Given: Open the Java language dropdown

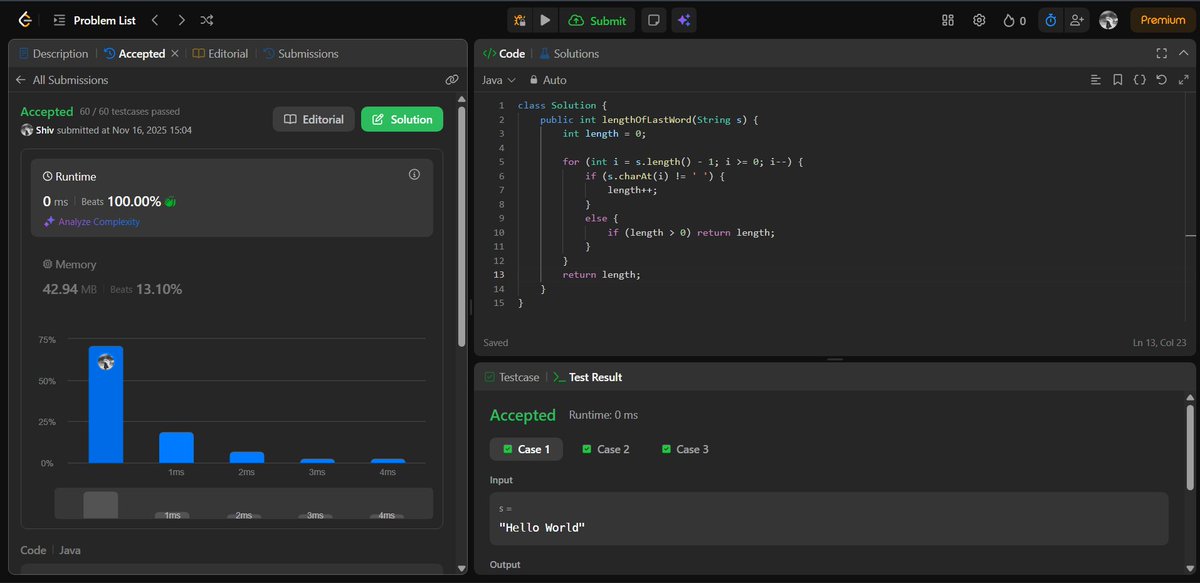Looking at the screenshot, I should pos(498,80).
